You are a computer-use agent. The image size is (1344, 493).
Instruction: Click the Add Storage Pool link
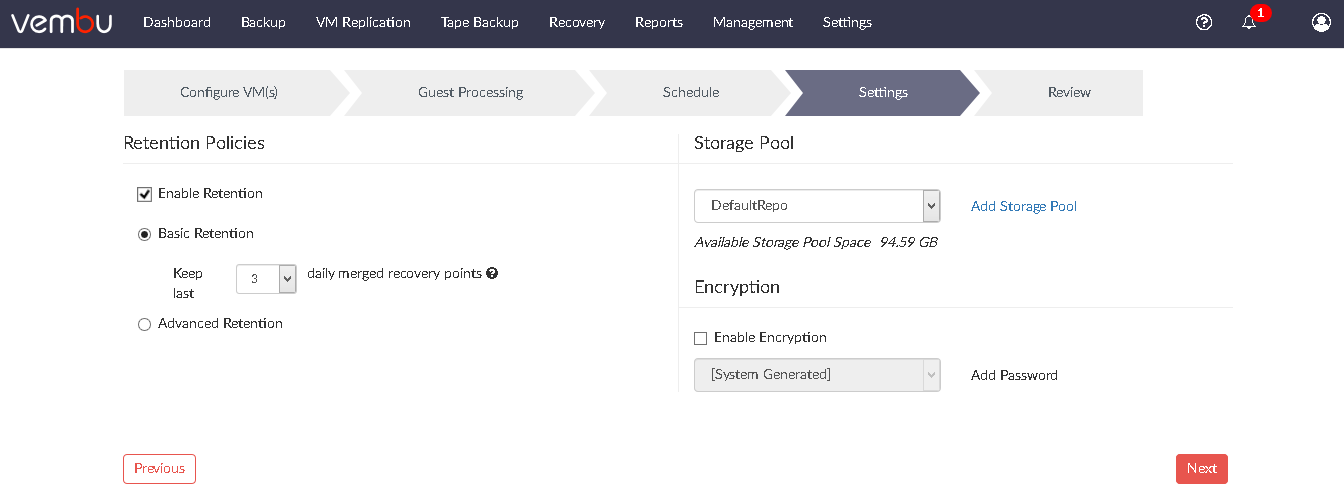pos(1024,206)
